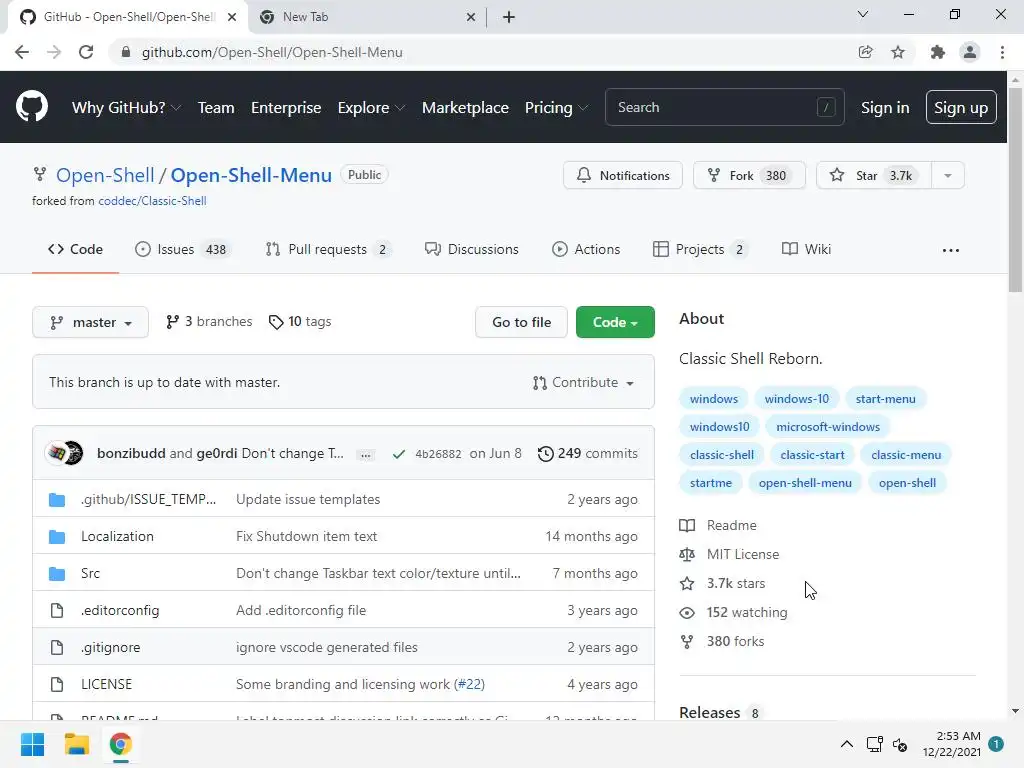Expand the Explore dropdown menu

371,108
